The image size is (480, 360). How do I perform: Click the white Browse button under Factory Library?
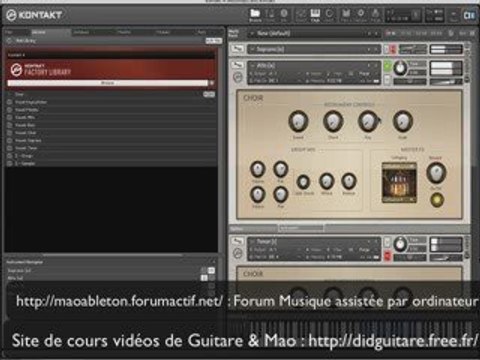[x=107, y=83]
